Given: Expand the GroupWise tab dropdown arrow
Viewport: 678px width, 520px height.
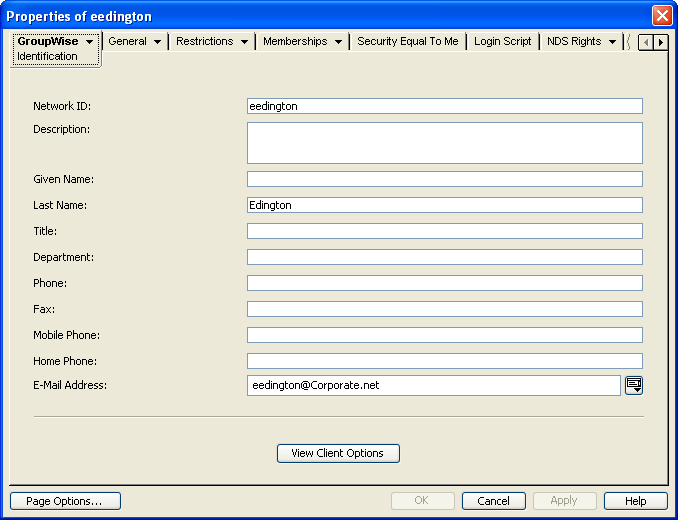Looking at the screenshot, I should pyautogui.click(x=90, y=42).
